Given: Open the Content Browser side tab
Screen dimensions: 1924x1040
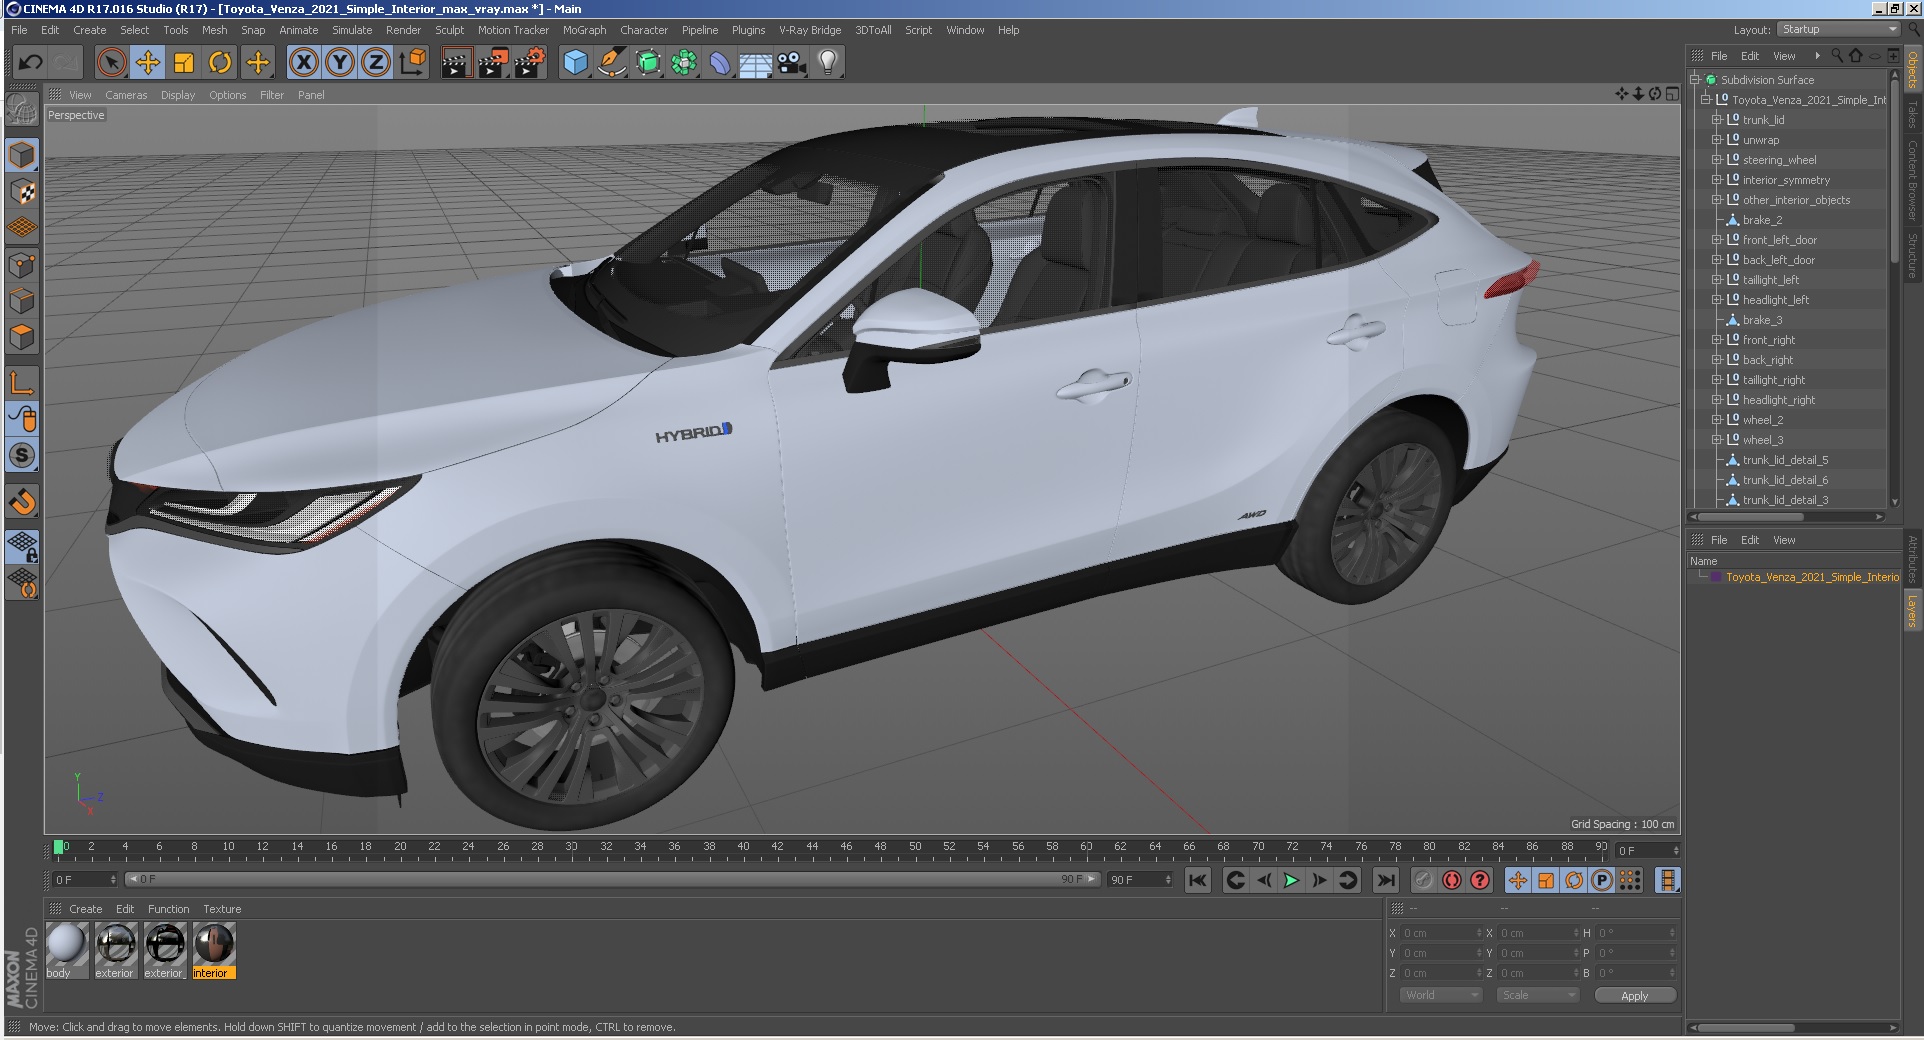Looking at the screenshot, I should pos(1912,181).
